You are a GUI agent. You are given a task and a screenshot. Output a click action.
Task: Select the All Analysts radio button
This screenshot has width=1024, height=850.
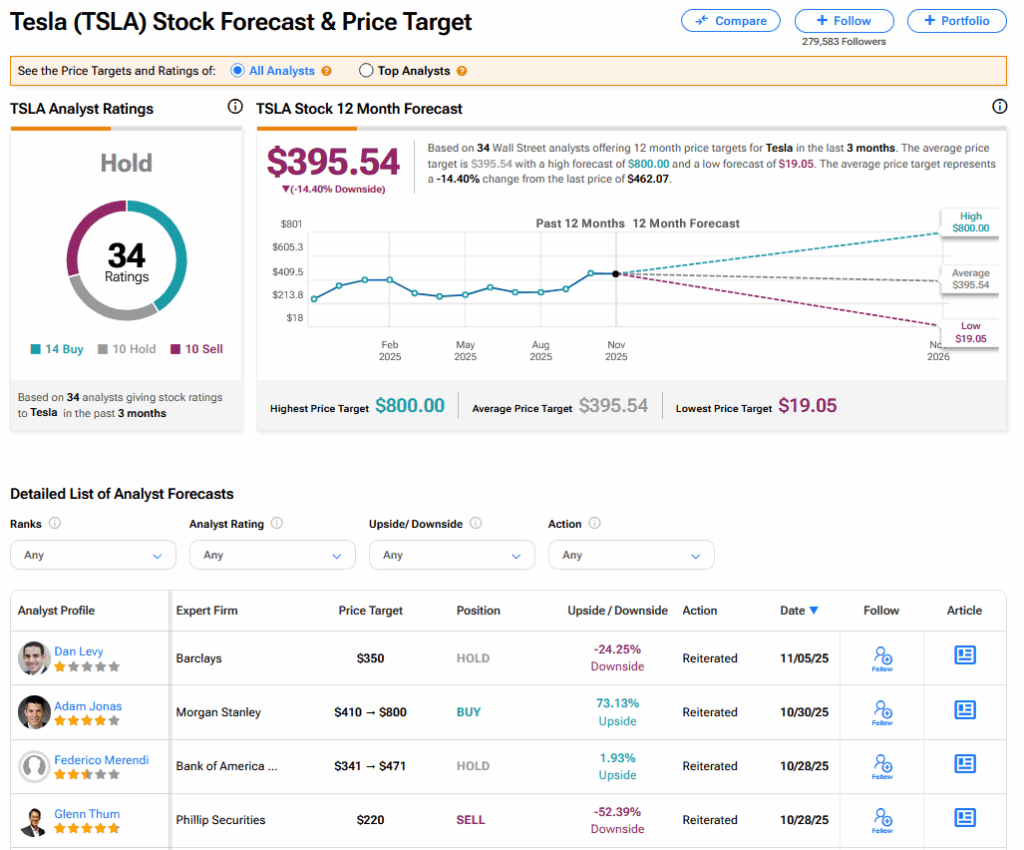click(237, 71)
